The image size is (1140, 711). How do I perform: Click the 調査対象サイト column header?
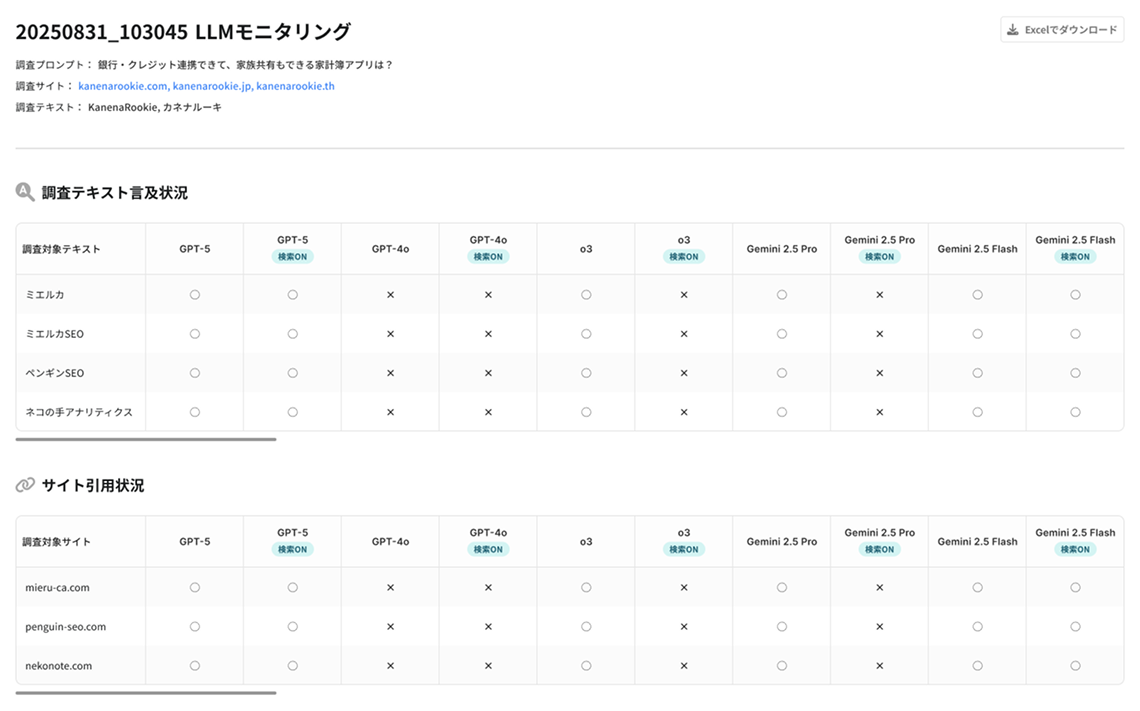click(x=57, y=542)
